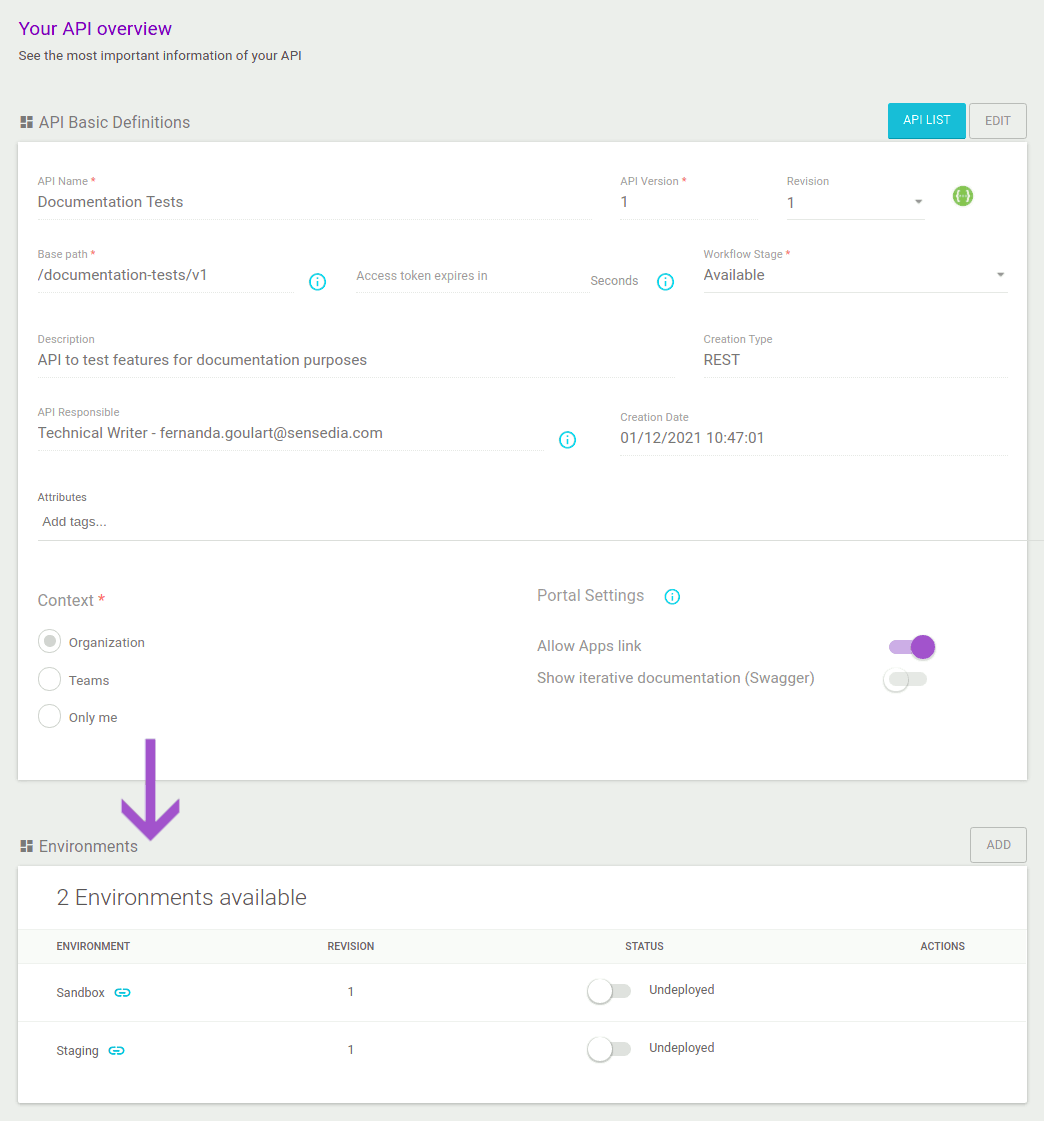Click the info icon beside access token expiration
The image size is (1044, 1121).
[x=665, y=282]
